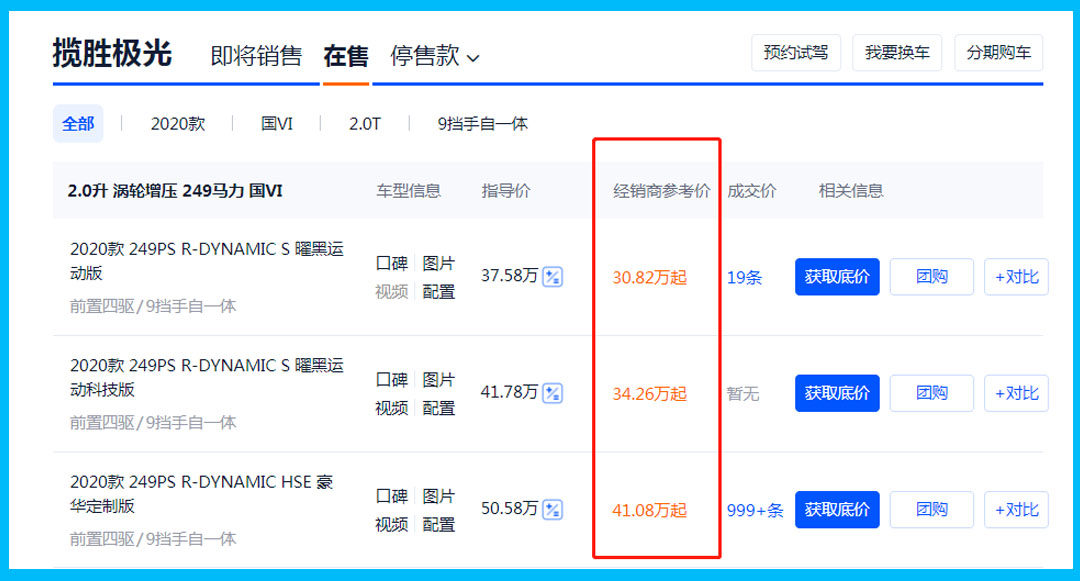1080x581 pixels.
Task: Filter by 全部 models
Action: (x=78, y=124)
